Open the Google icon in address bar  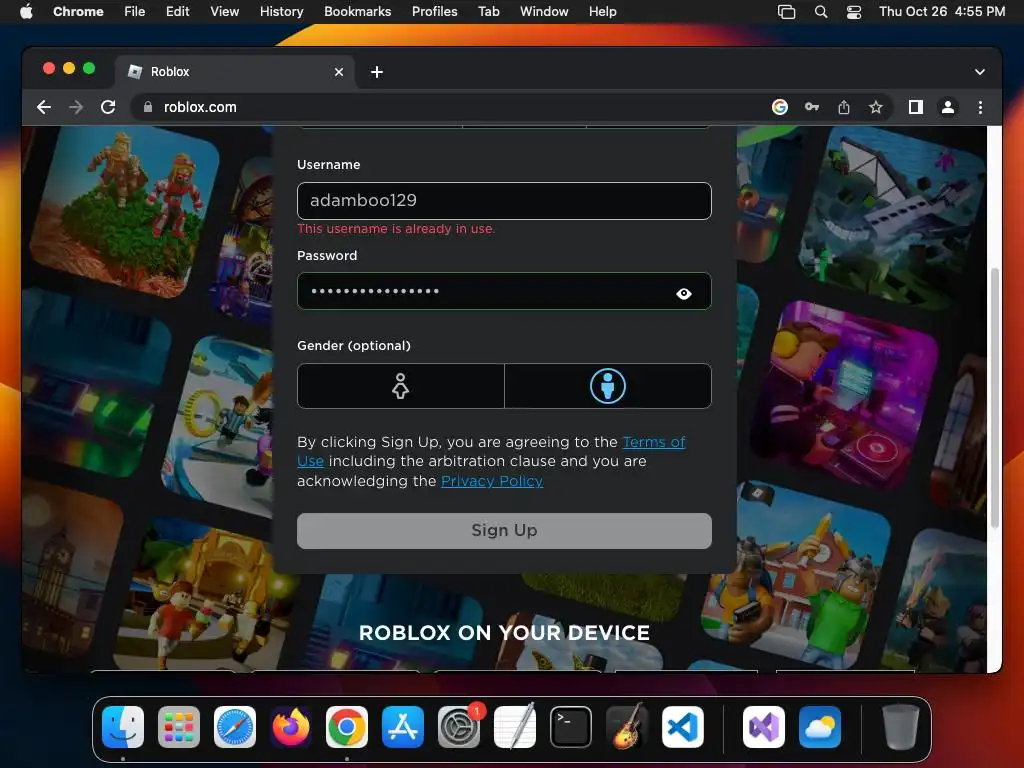click(779, 107)
